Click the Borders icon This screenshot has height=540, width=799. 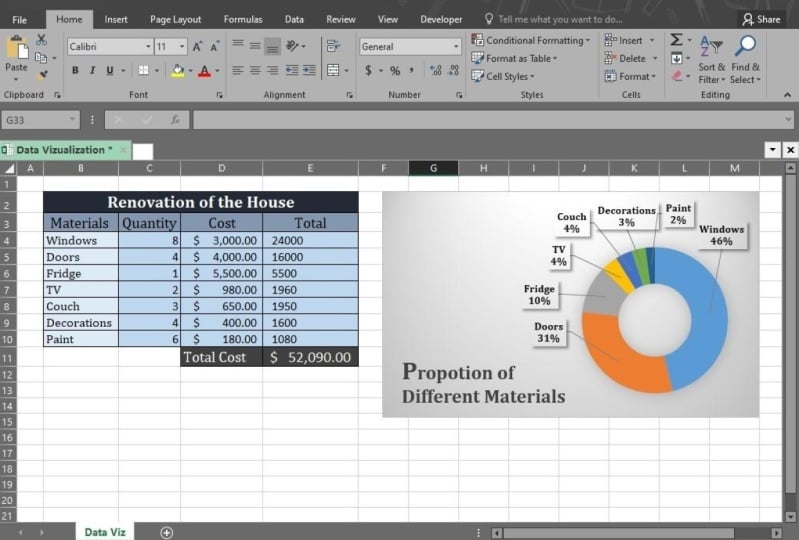144,70
